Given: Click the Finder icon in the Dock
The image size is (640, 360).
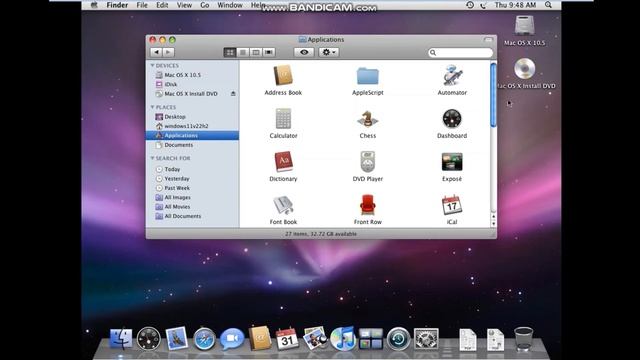Looking at the screenshot, I should coord(121,339).
